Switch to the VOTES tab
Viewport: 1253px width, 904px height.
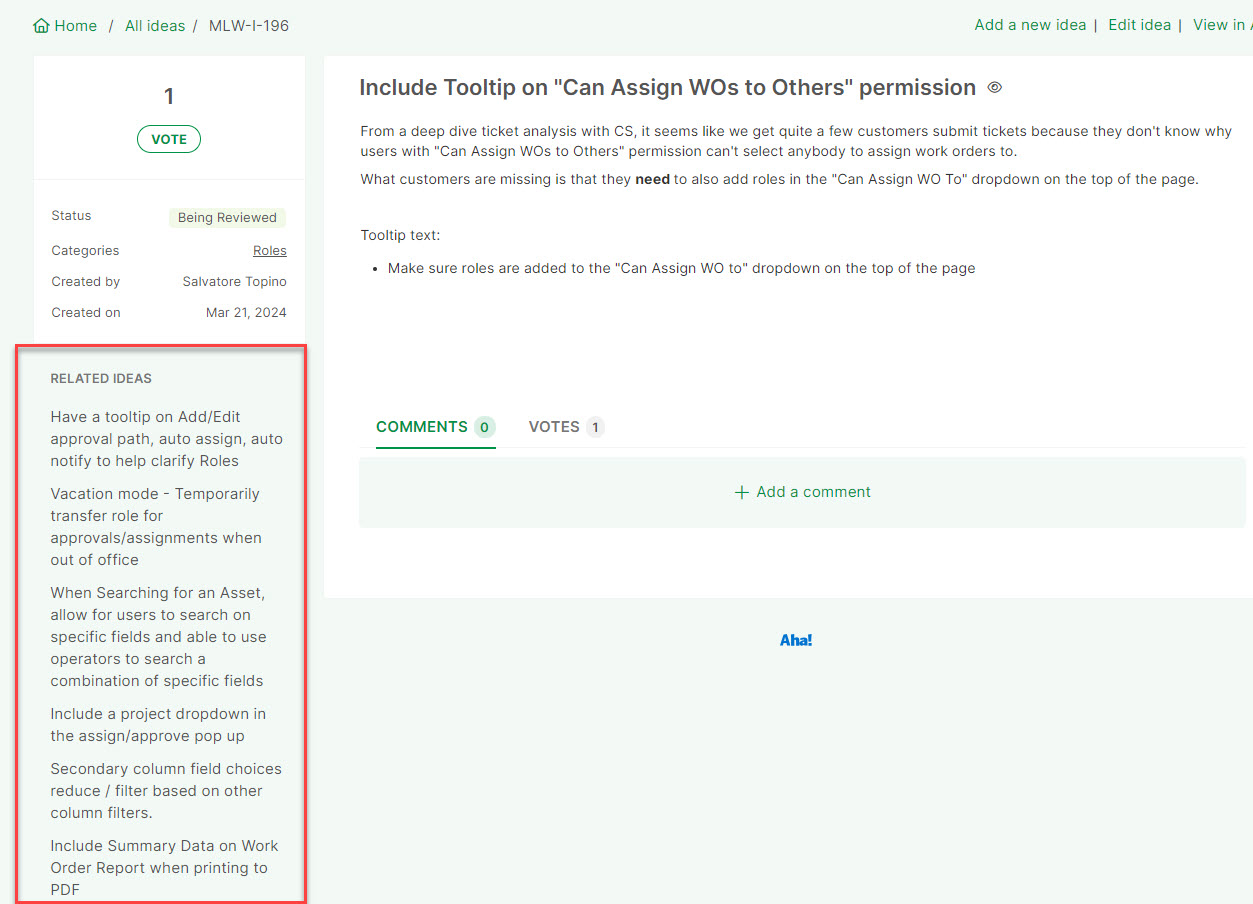tap(566, 427)
